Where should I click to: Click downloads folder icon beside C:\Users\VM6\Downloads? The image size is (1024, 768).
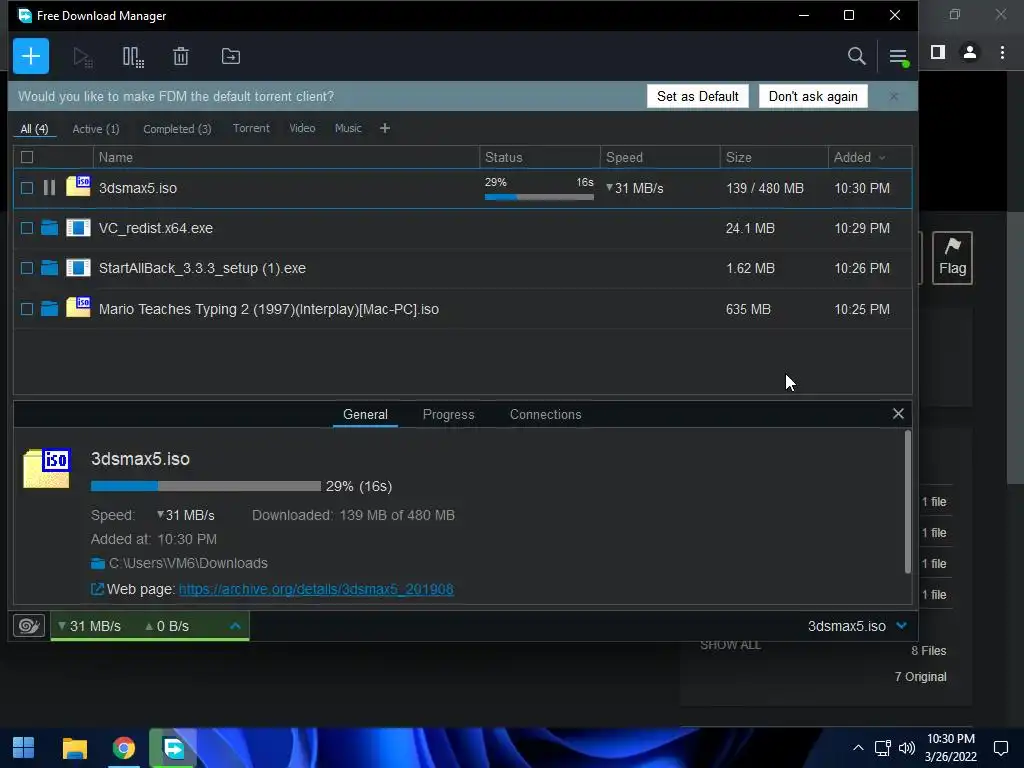98,563
